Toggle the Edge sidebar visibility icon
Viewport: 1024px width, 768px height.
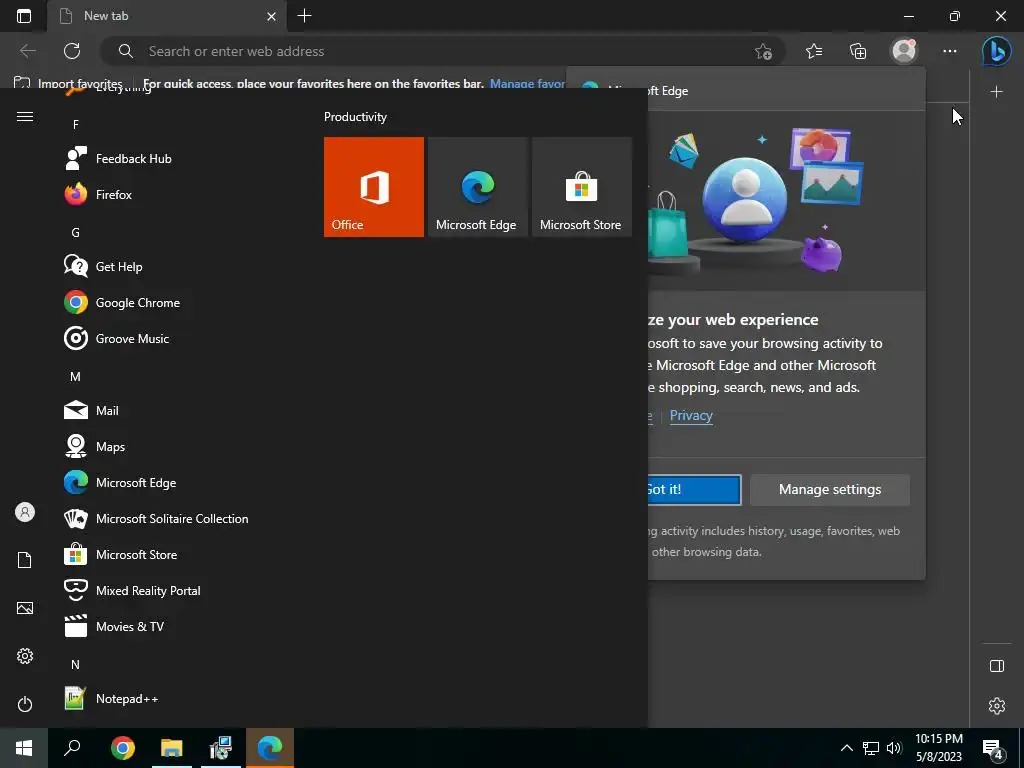(997, 666)
